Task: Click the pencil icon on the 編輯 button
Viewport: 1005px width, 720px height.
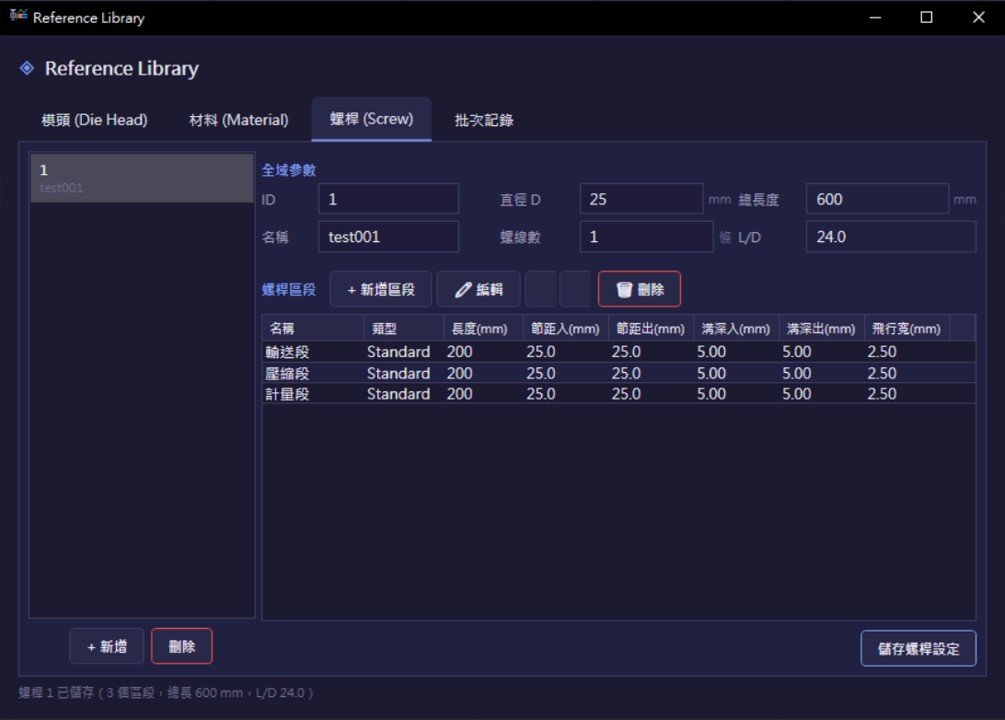Action: coord(463,290)
